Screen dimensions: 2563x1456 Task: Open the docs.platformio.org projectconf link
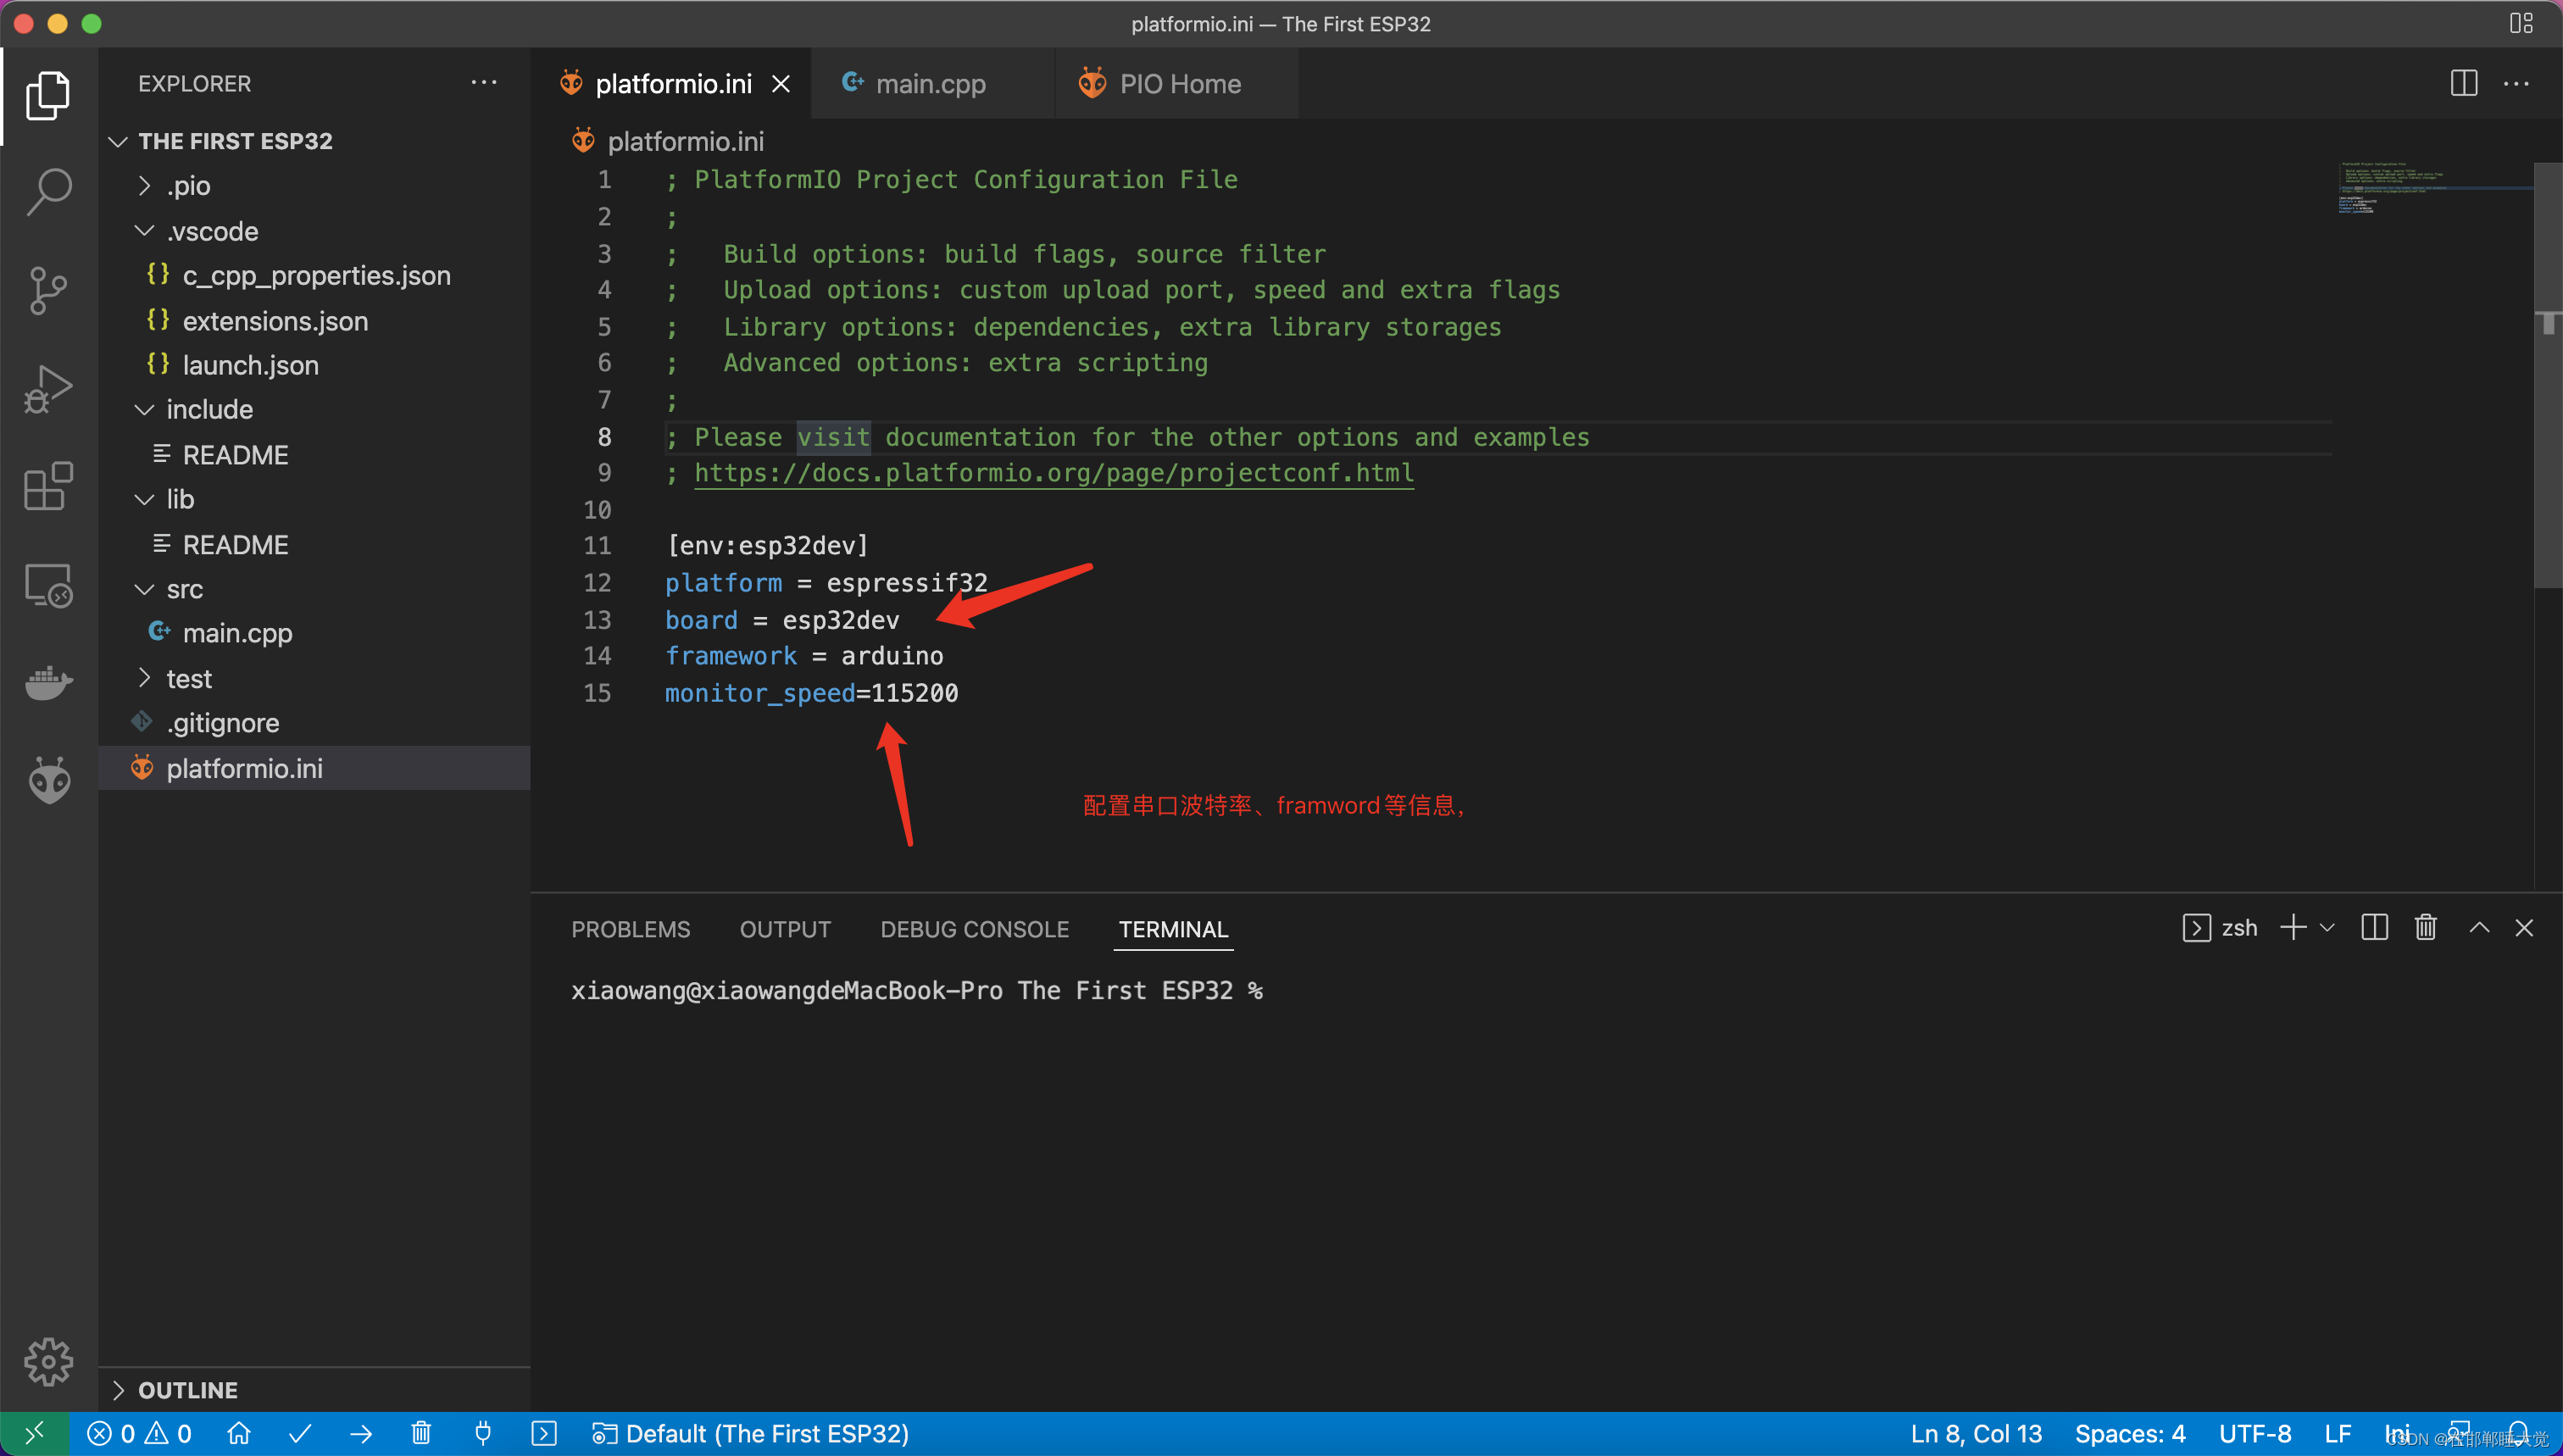point(1053,473)
